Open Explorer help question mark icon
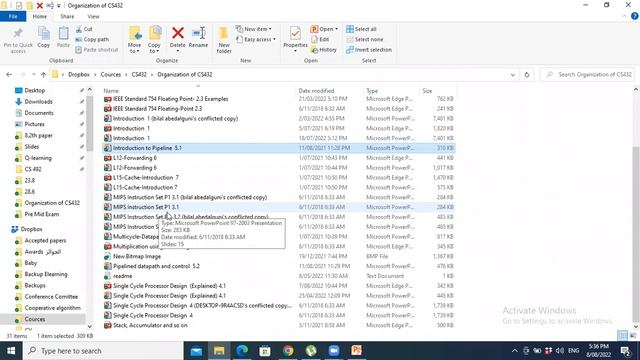640x360 pixels. click(634, 16)
